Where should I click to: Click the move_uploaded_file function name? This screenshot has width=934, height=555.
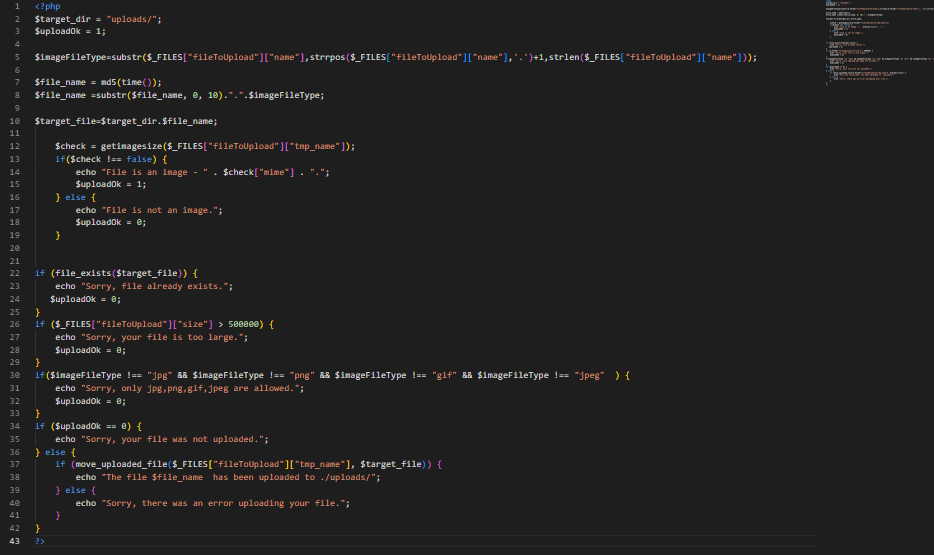[120, 465]
